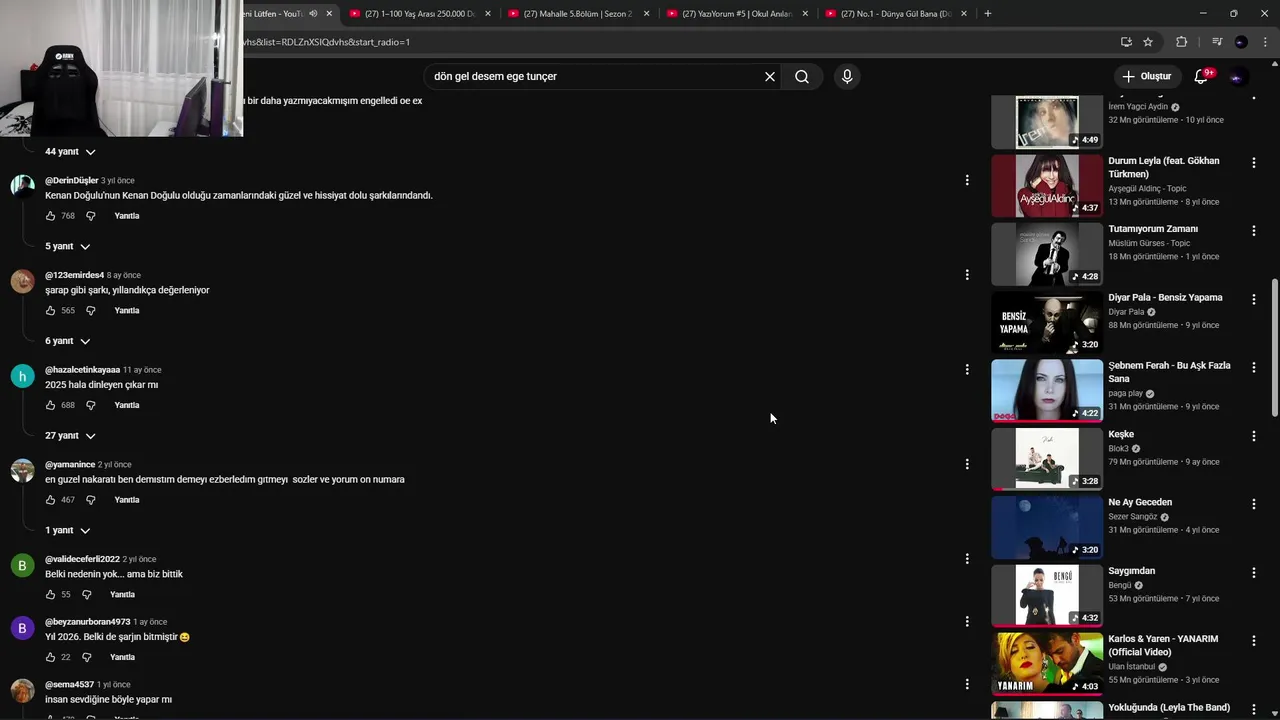Screen dimensions: 1280x720
Task: Expand the 6 yanıt replies
Action: [67, 341]
